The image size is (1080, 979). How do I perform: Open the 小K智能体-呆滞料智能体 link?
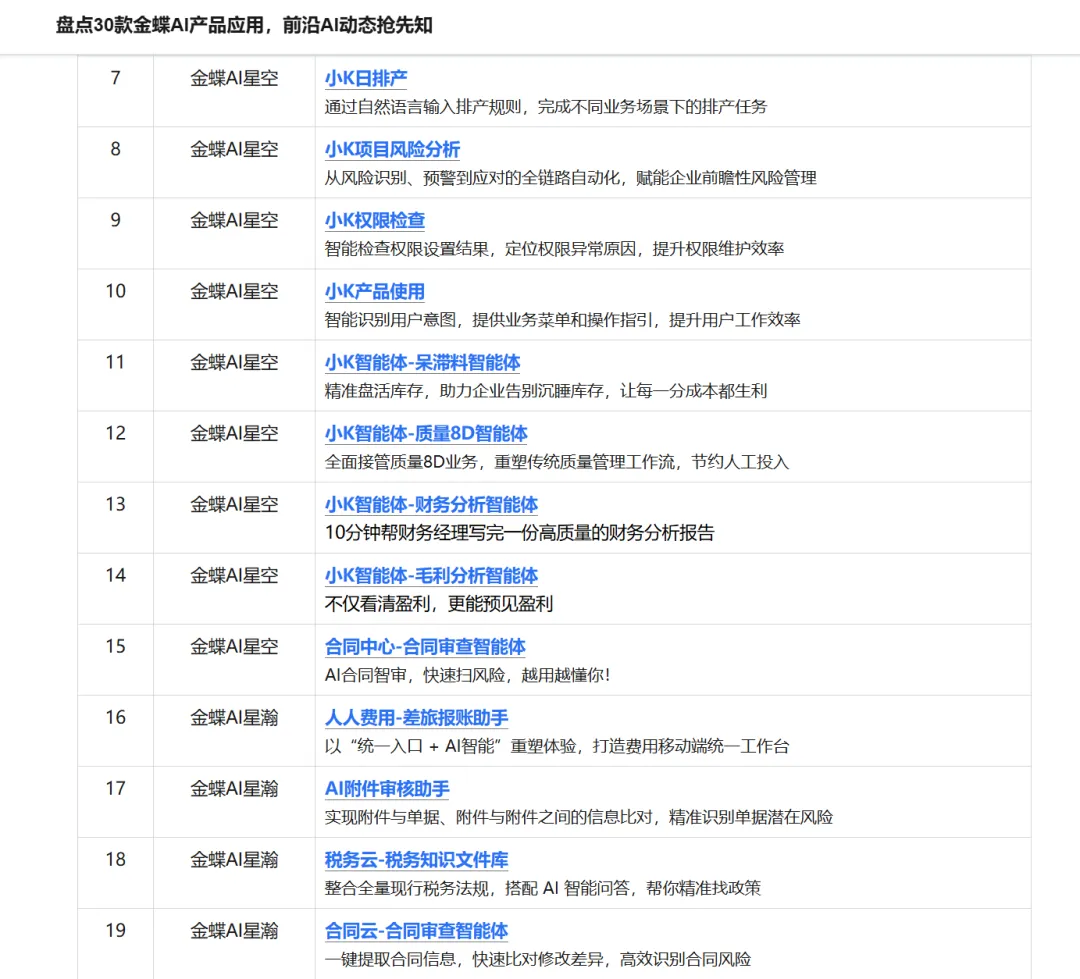pyautogui.click(x=422, y=362)
